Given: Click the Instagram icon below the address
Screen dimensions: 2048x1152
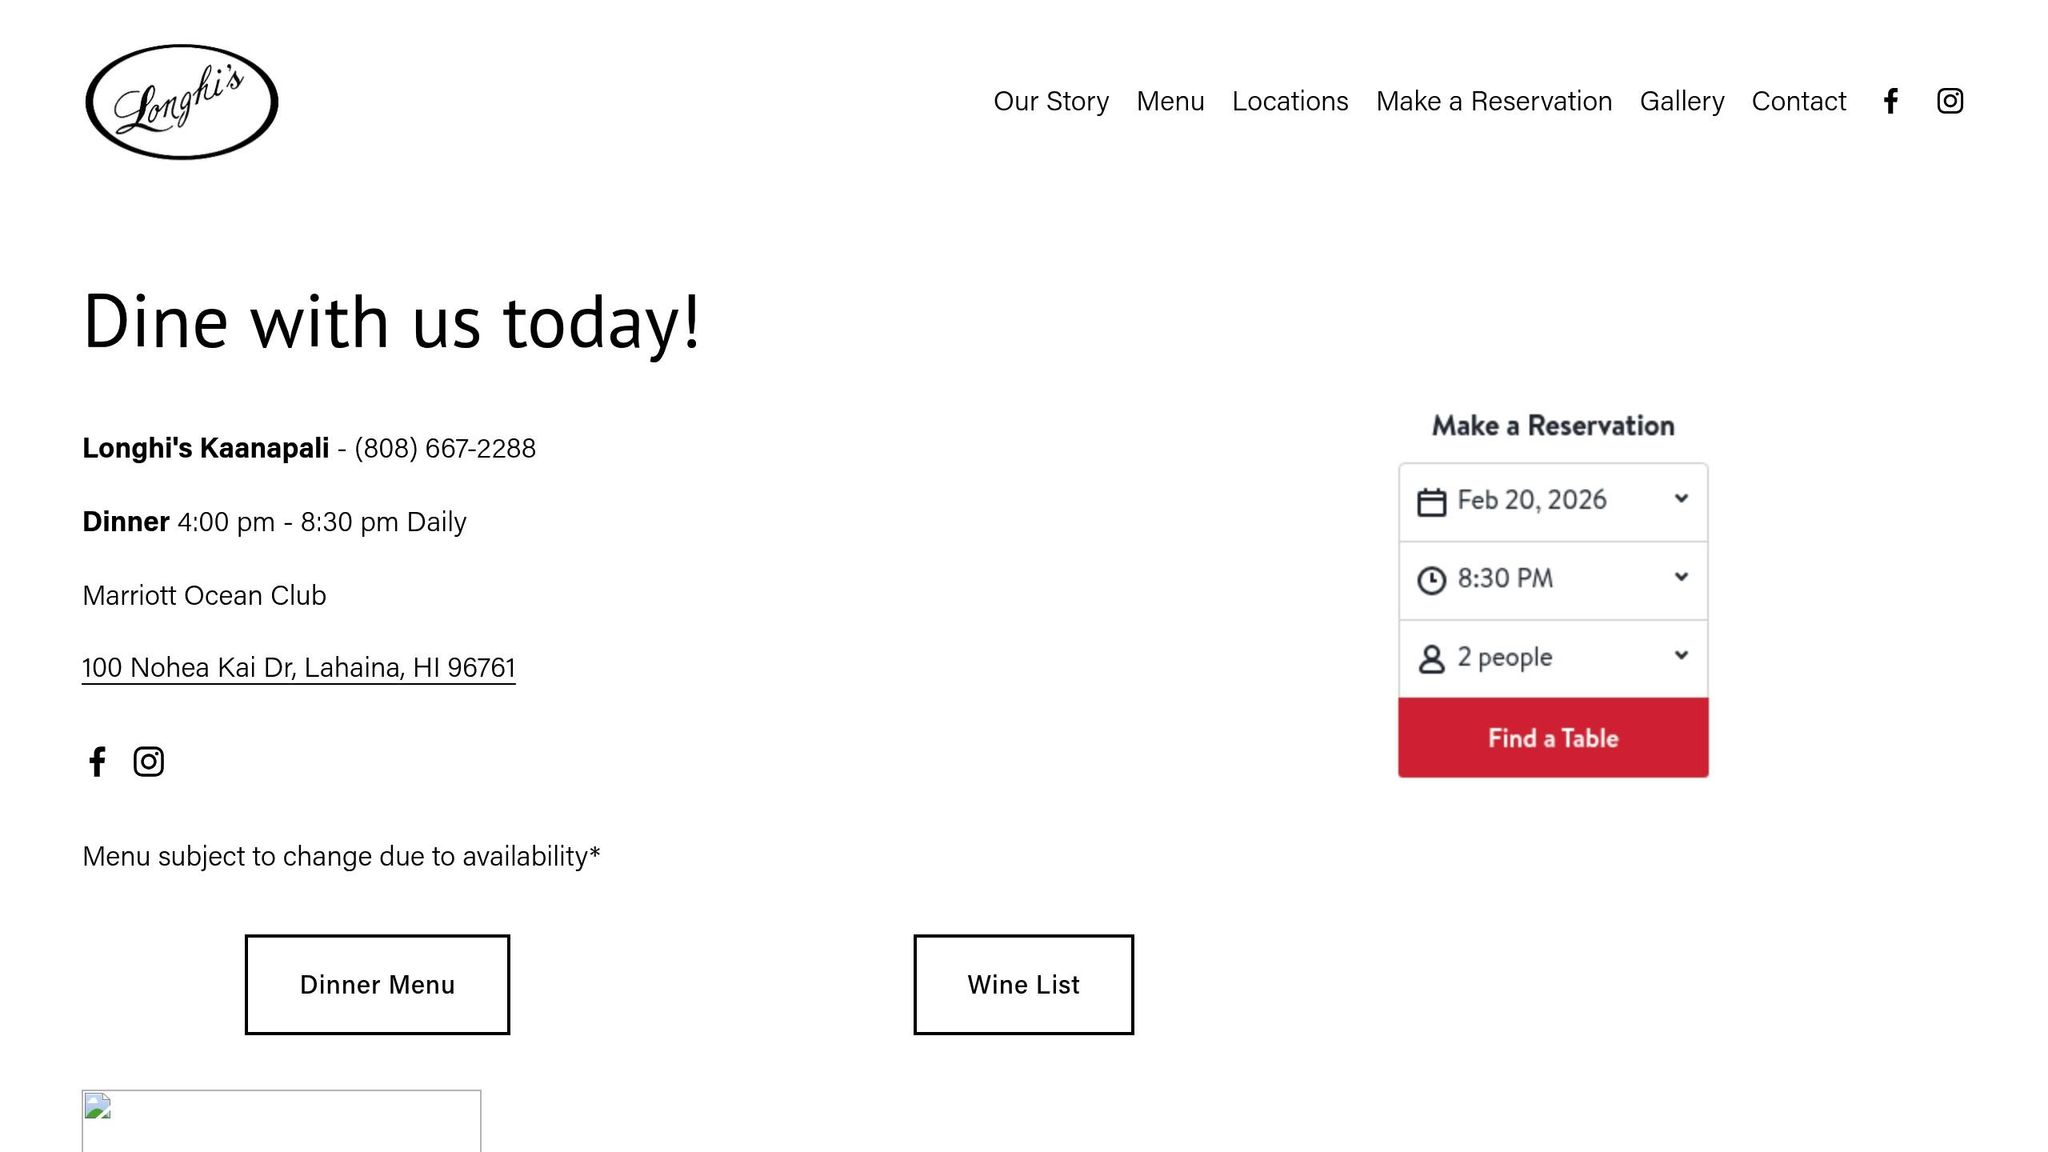Looking at the screenshot, I should click(x=149, y=762).
